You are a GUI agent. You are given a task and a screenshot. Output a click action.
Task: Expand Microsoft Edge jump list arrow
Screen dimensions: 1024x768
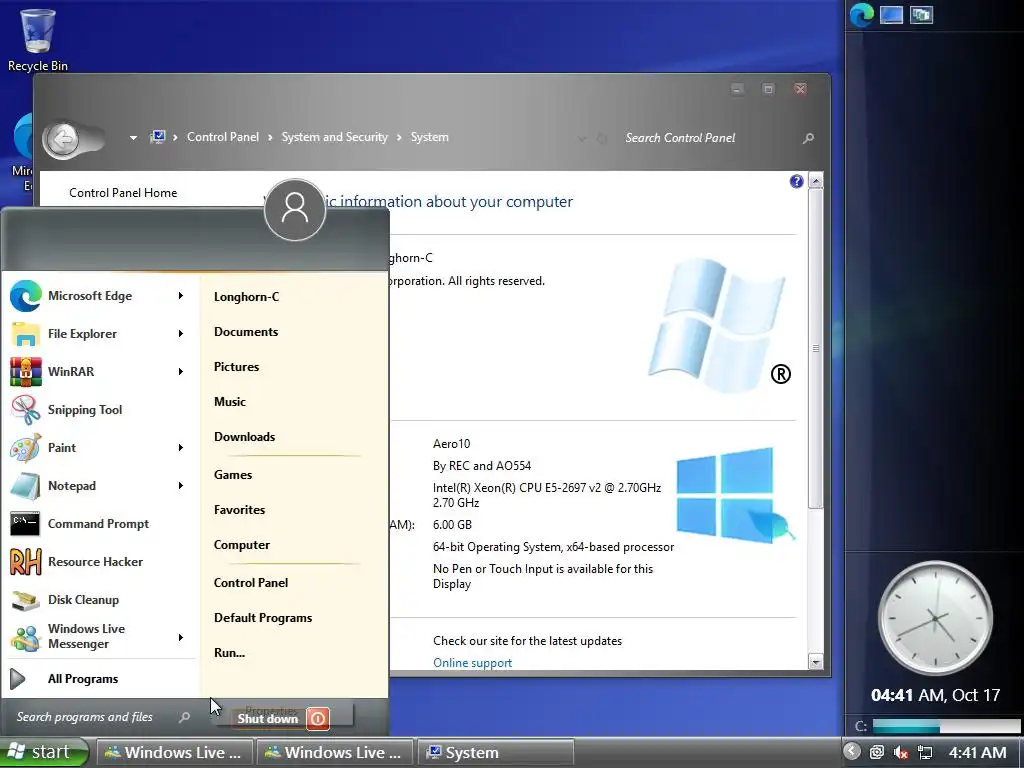point(181,296)
